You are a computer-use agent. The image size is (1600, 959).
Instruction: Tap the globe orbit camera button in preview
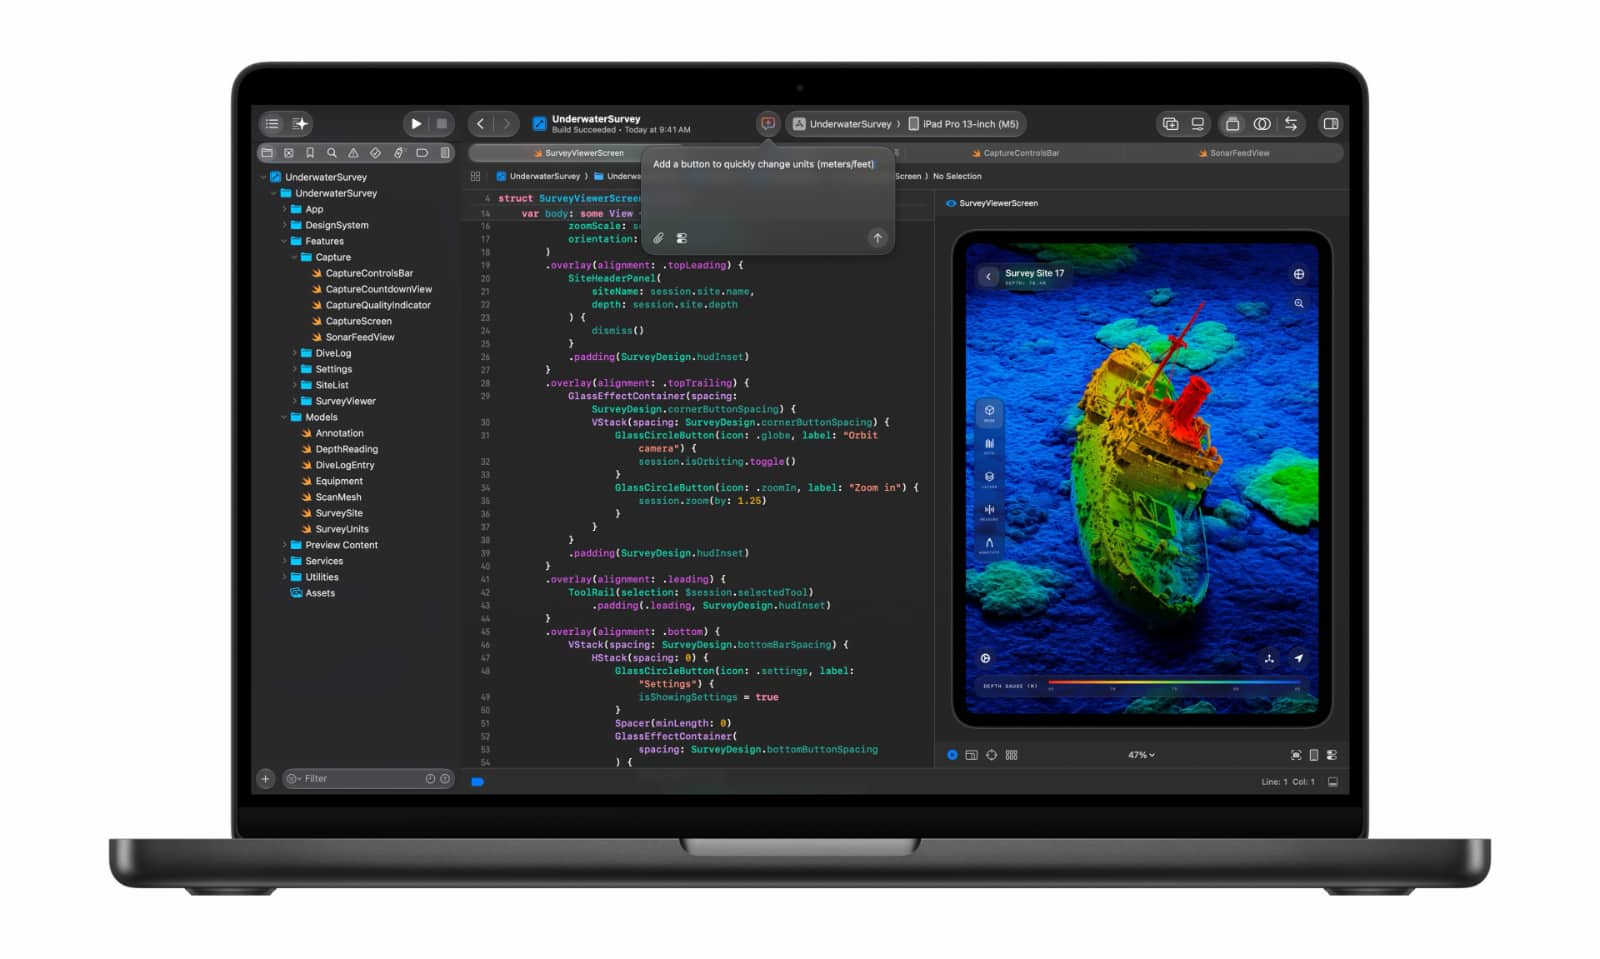point(1298,274)
